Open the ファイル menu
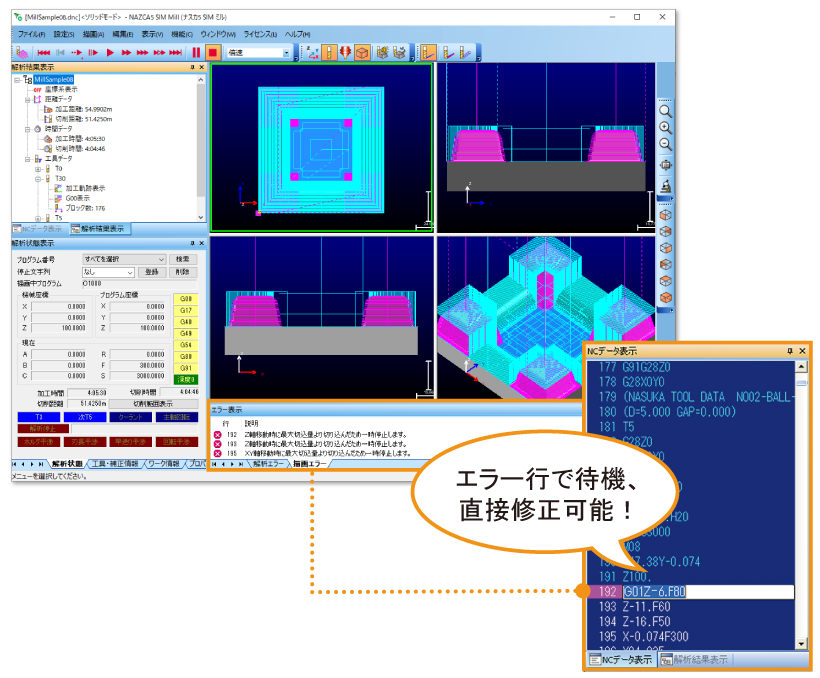The height and width of the screenshot is (678, 820). point(31,34)
